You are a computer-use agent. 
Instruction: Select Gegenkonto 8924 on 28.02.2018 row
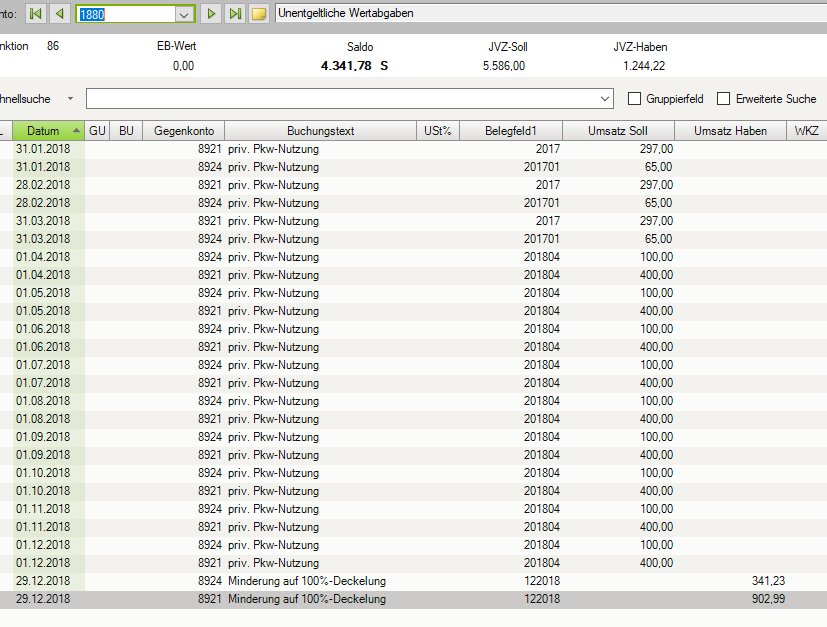(x=209, y=202)
